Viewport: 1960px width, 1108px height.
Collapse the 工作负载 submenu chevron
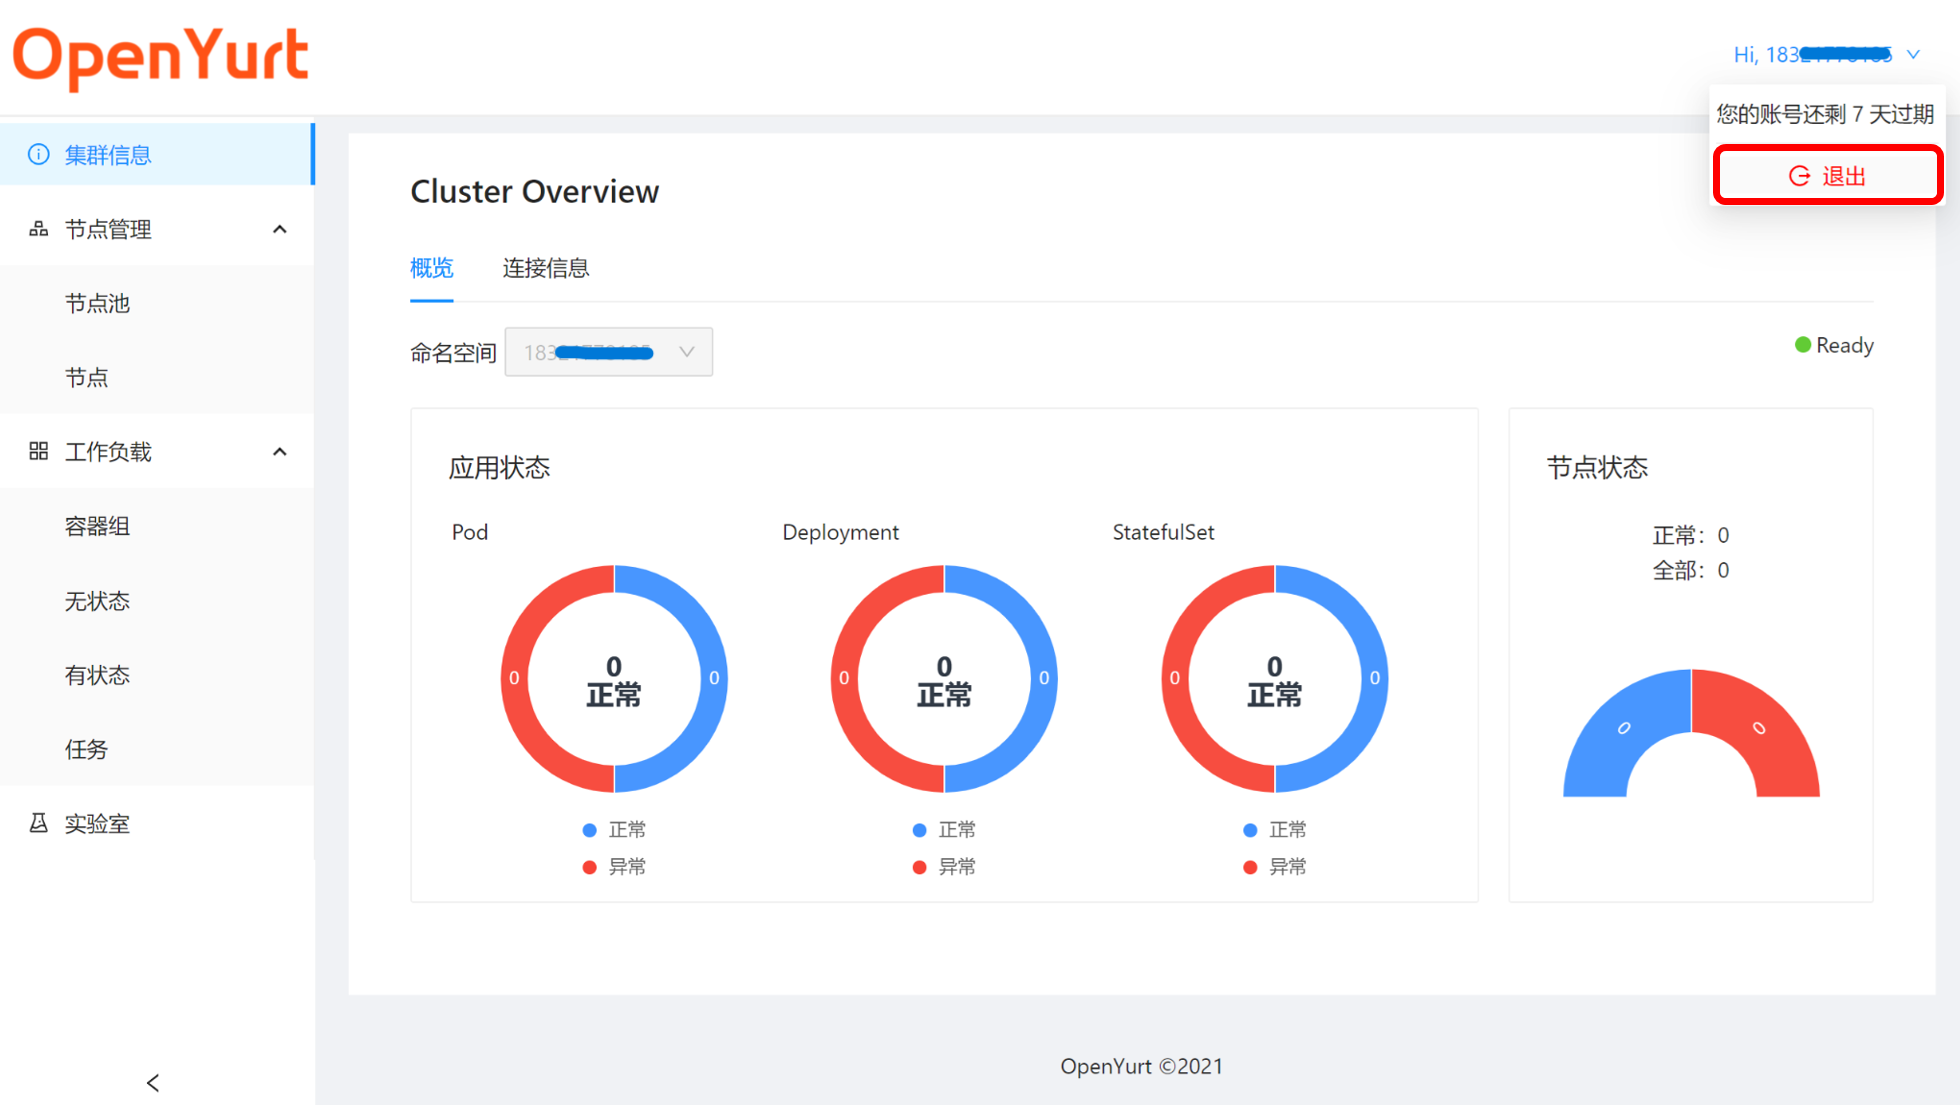[x=280, y=452]
